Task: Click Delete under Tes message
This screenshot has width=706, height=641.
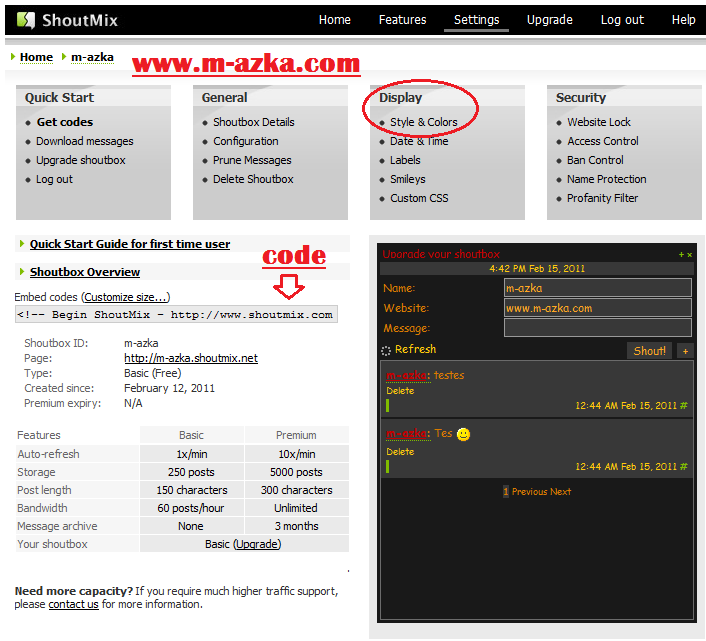Action: click(x=400, y=451)
